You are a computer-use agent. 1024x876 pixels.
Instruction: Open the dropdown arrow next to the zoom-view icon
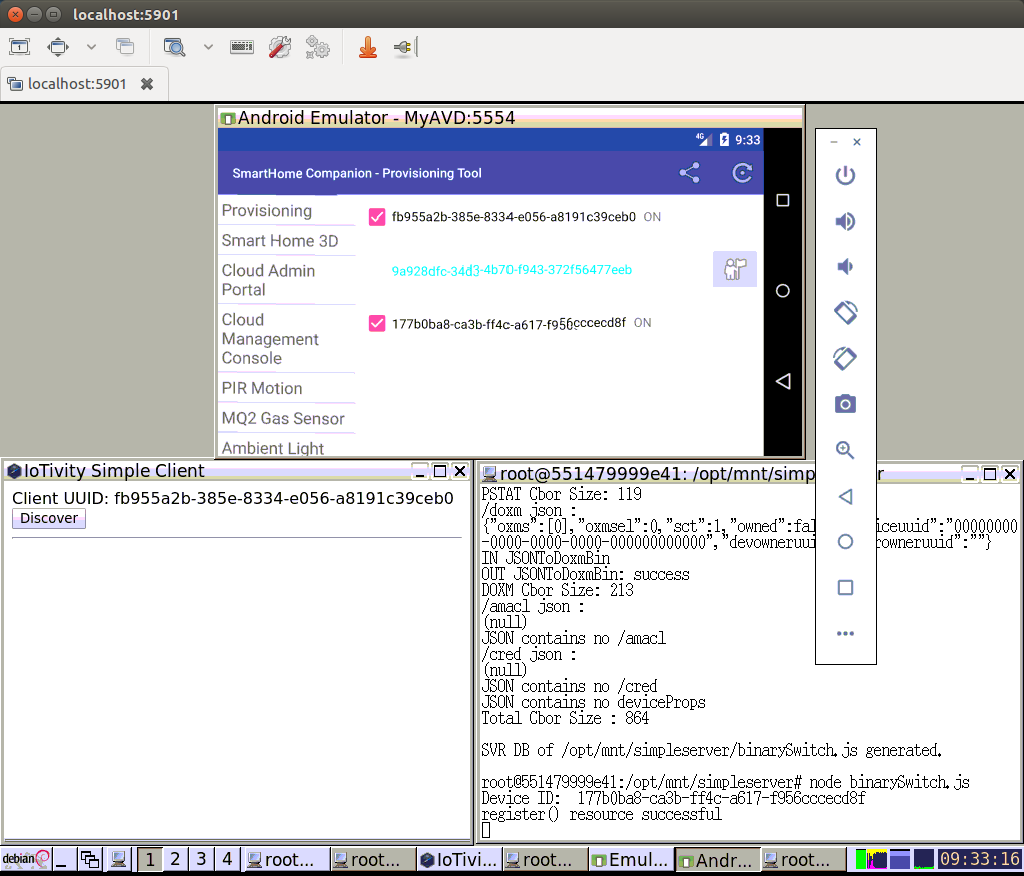tap(208, 47)
